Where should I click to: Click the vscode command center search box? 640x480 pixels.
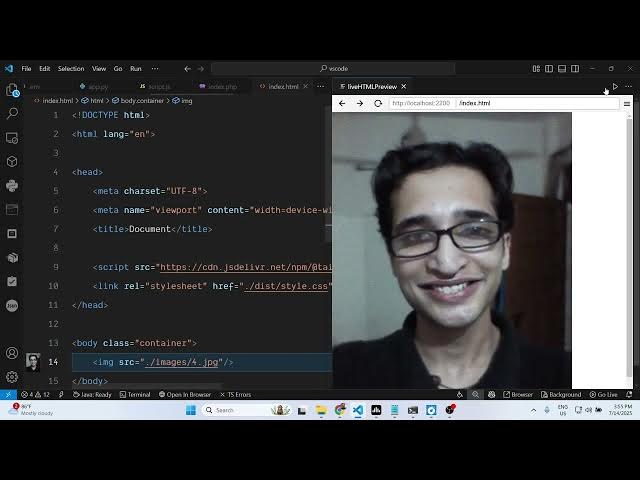click(x=333, y=69)
